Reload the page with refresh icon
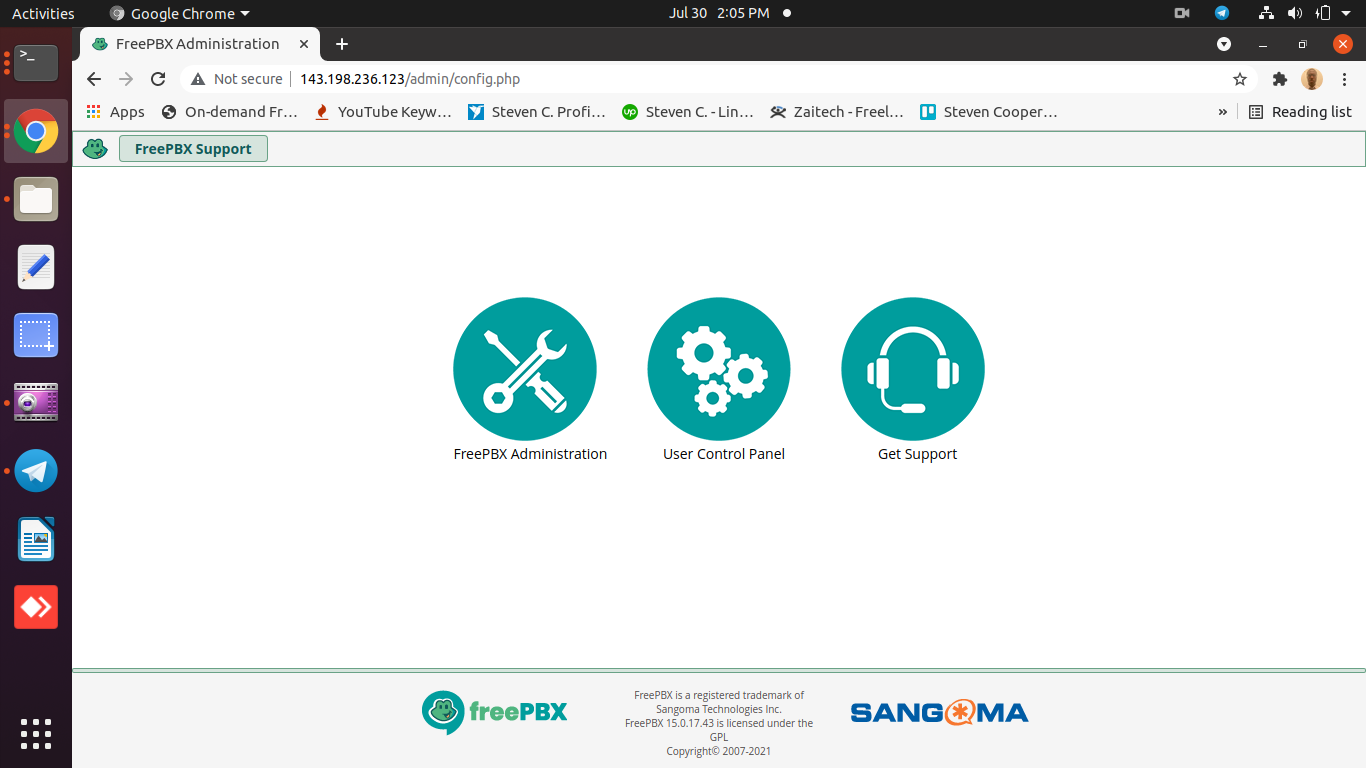The height and width of the screenshot is (768, 1366). click(158, 79)
